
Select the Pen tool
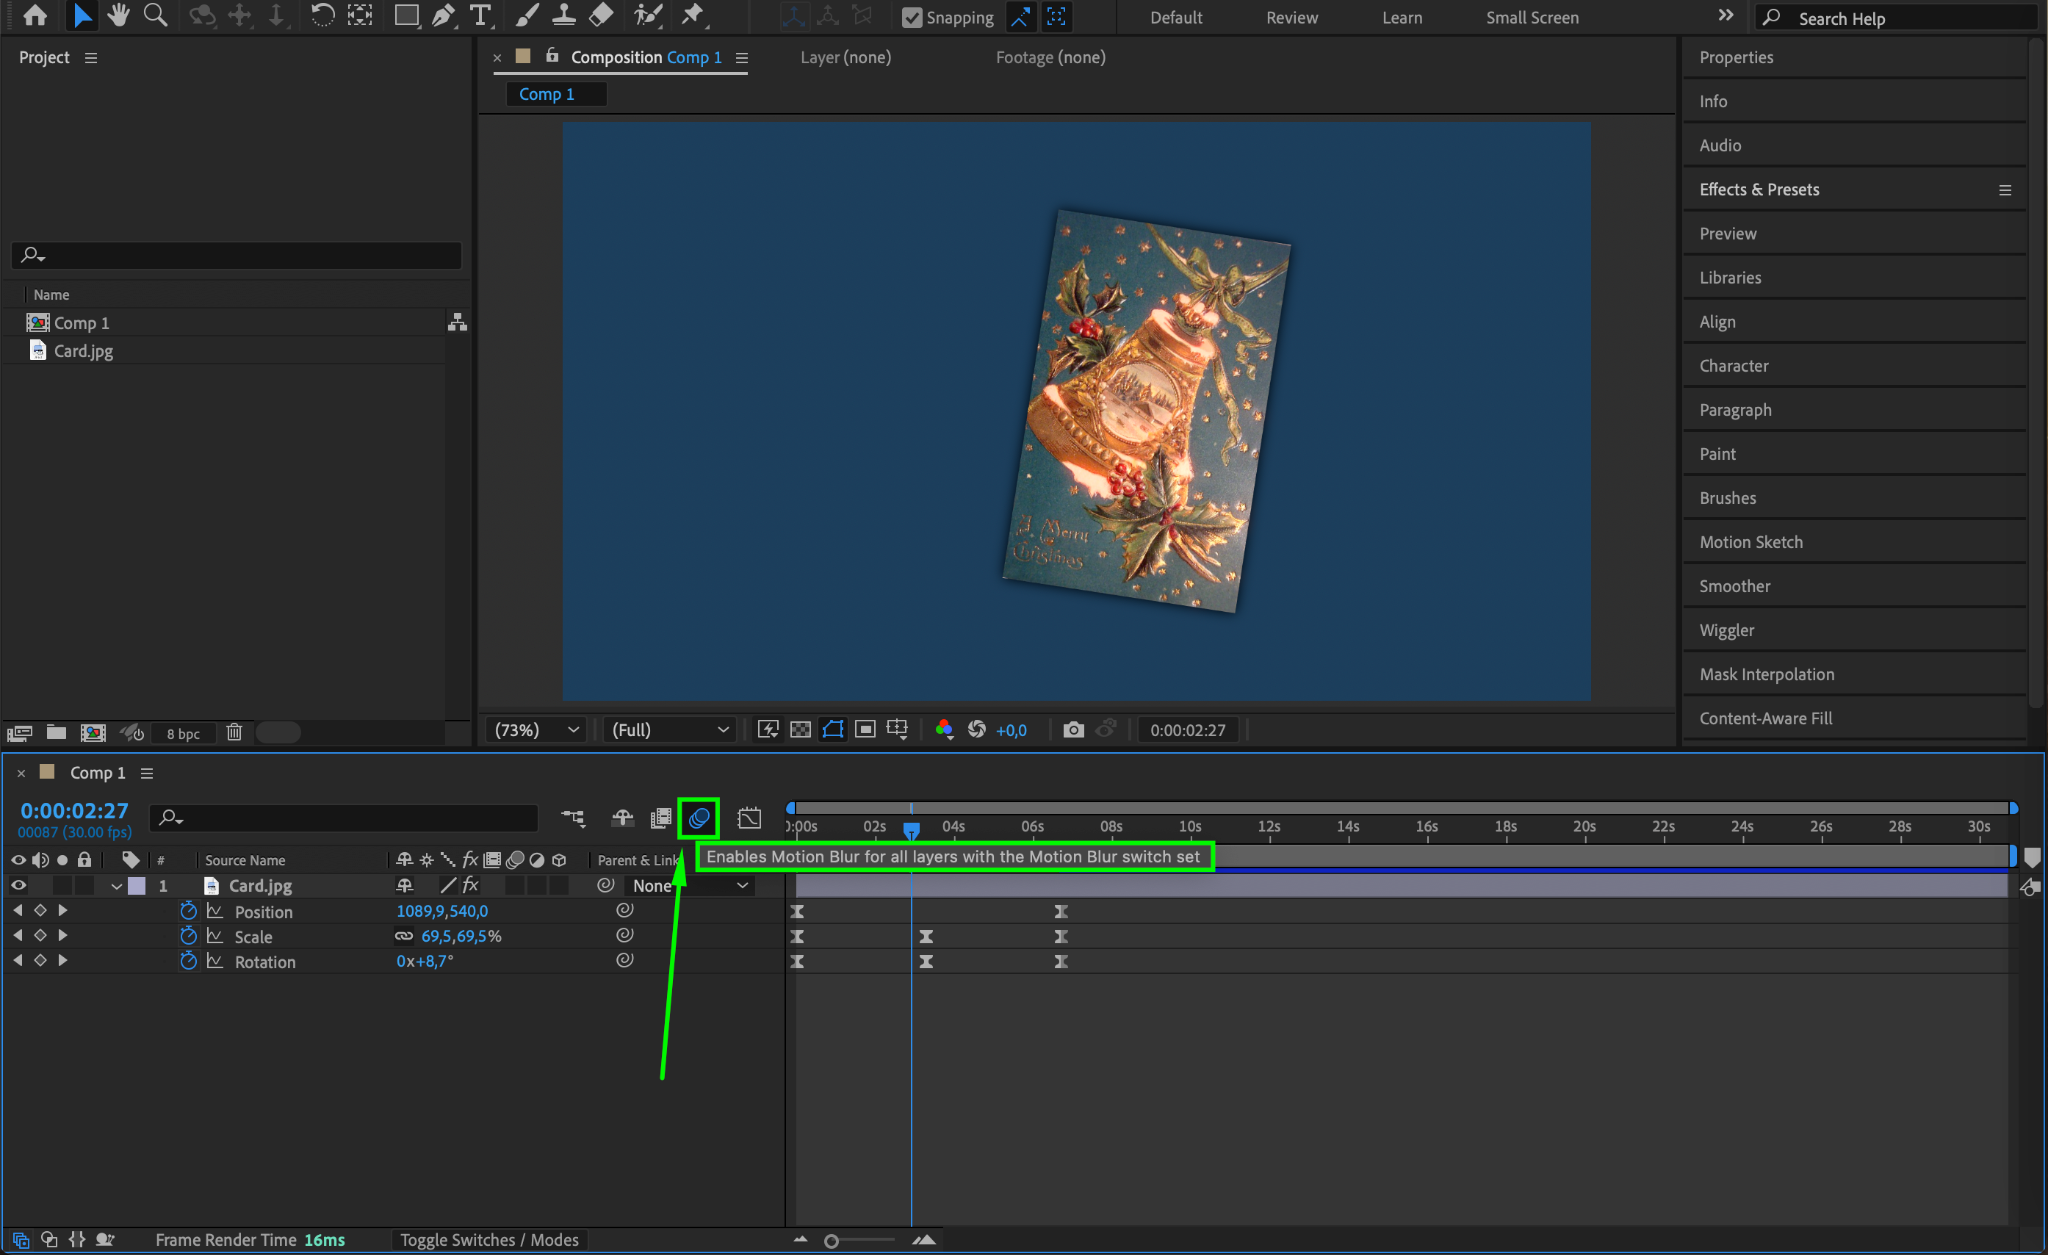pos(443,15)
